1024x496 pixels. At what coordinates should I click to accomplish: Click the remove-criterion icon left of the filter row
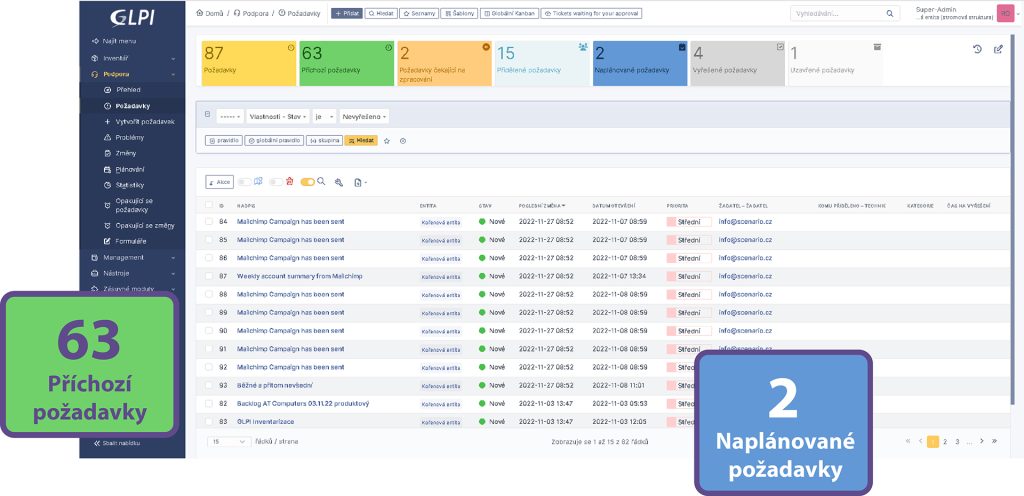coord(208,115)
